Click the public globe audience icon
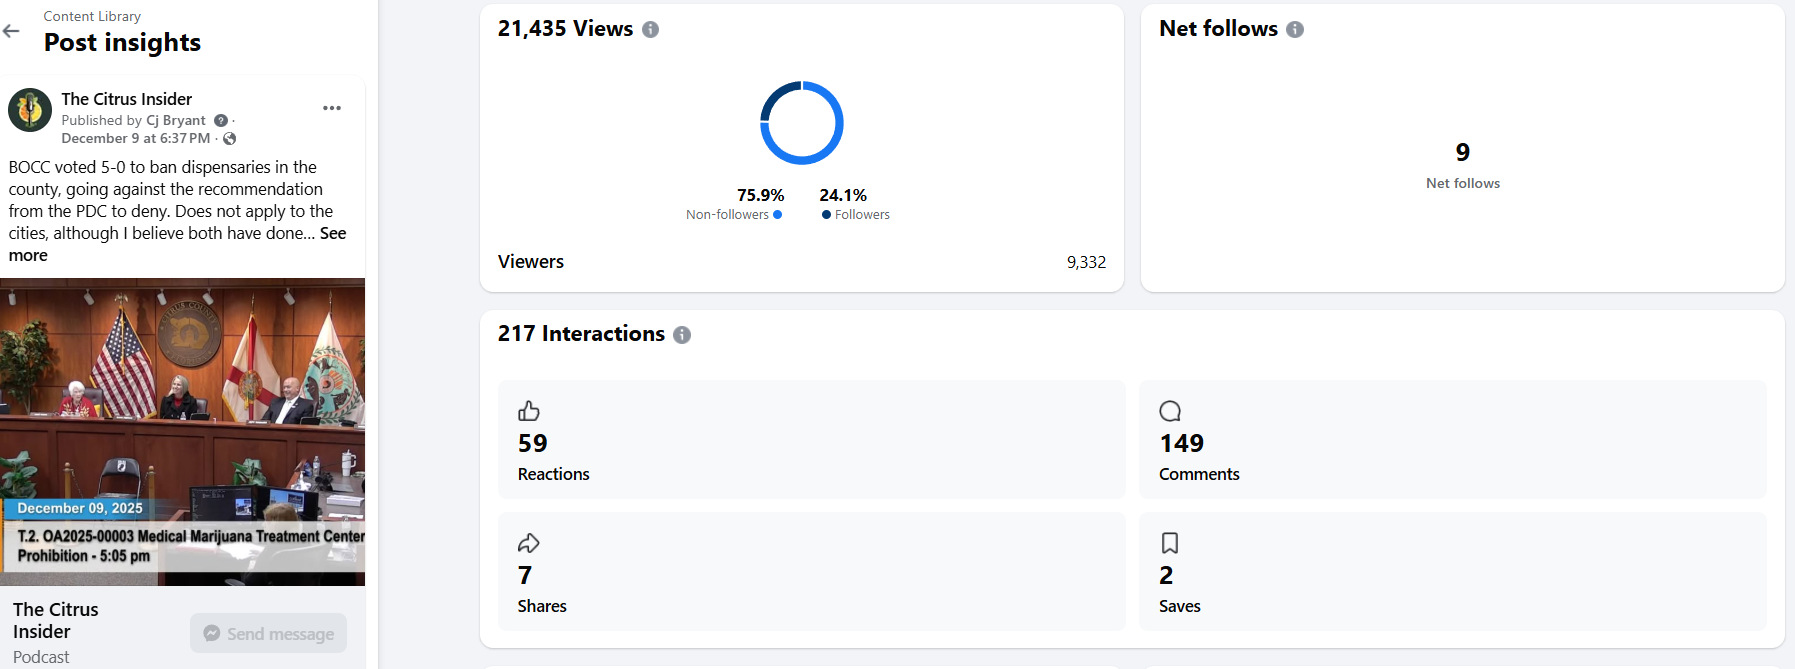 click(x=230, y=139)
